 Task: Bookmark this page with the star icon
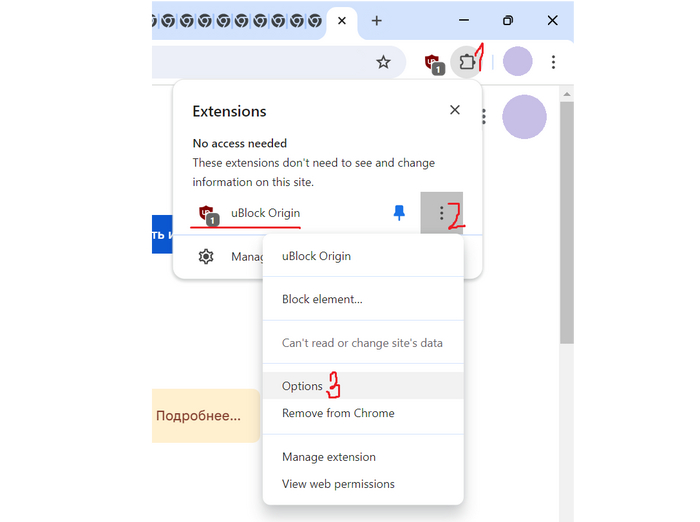383,62
